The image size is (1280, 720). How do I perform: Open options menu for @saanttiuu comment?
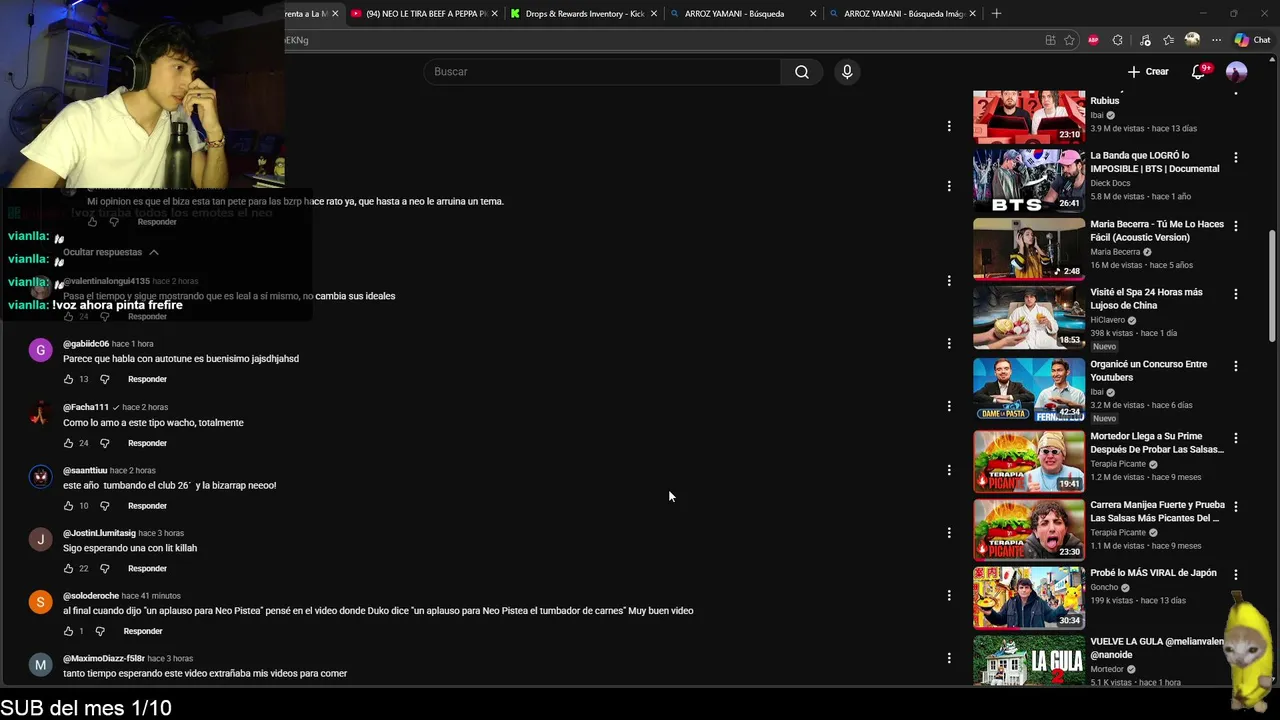[949, 470]
